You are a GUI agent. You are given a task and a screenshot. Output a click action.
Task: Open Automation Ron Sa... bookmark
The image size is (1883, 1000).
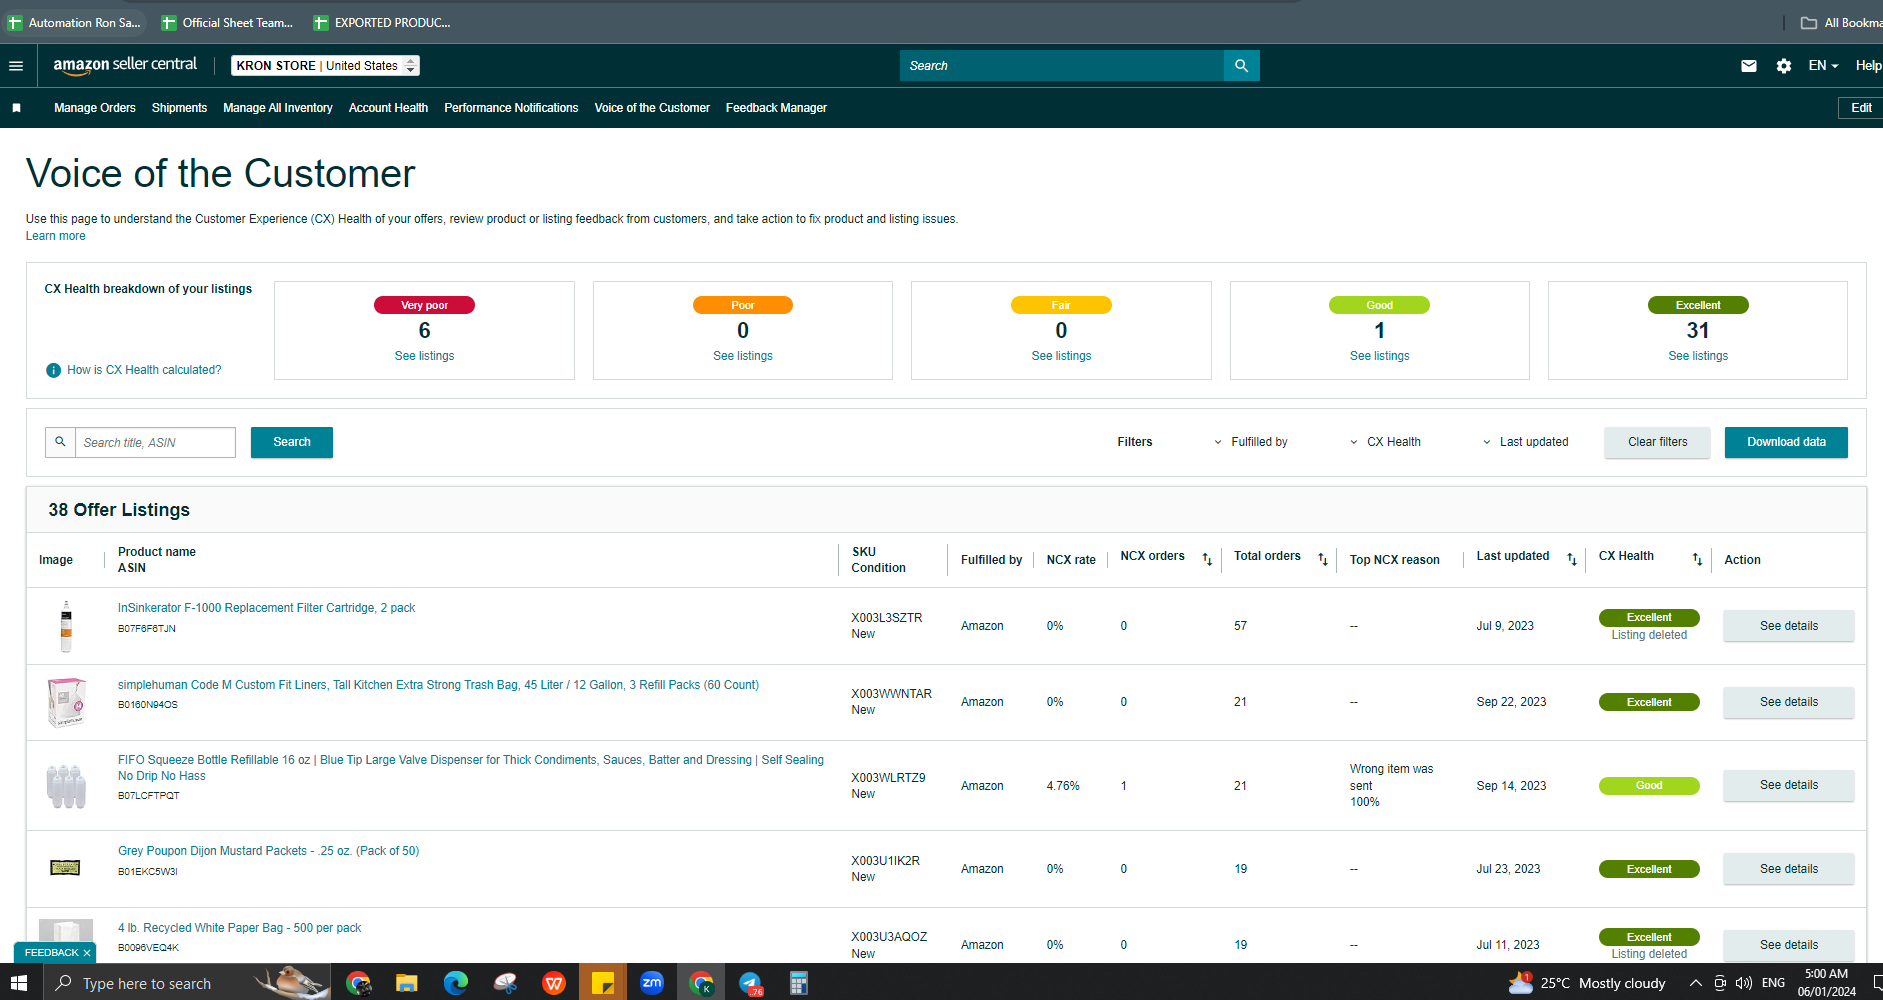pos(75,22)
